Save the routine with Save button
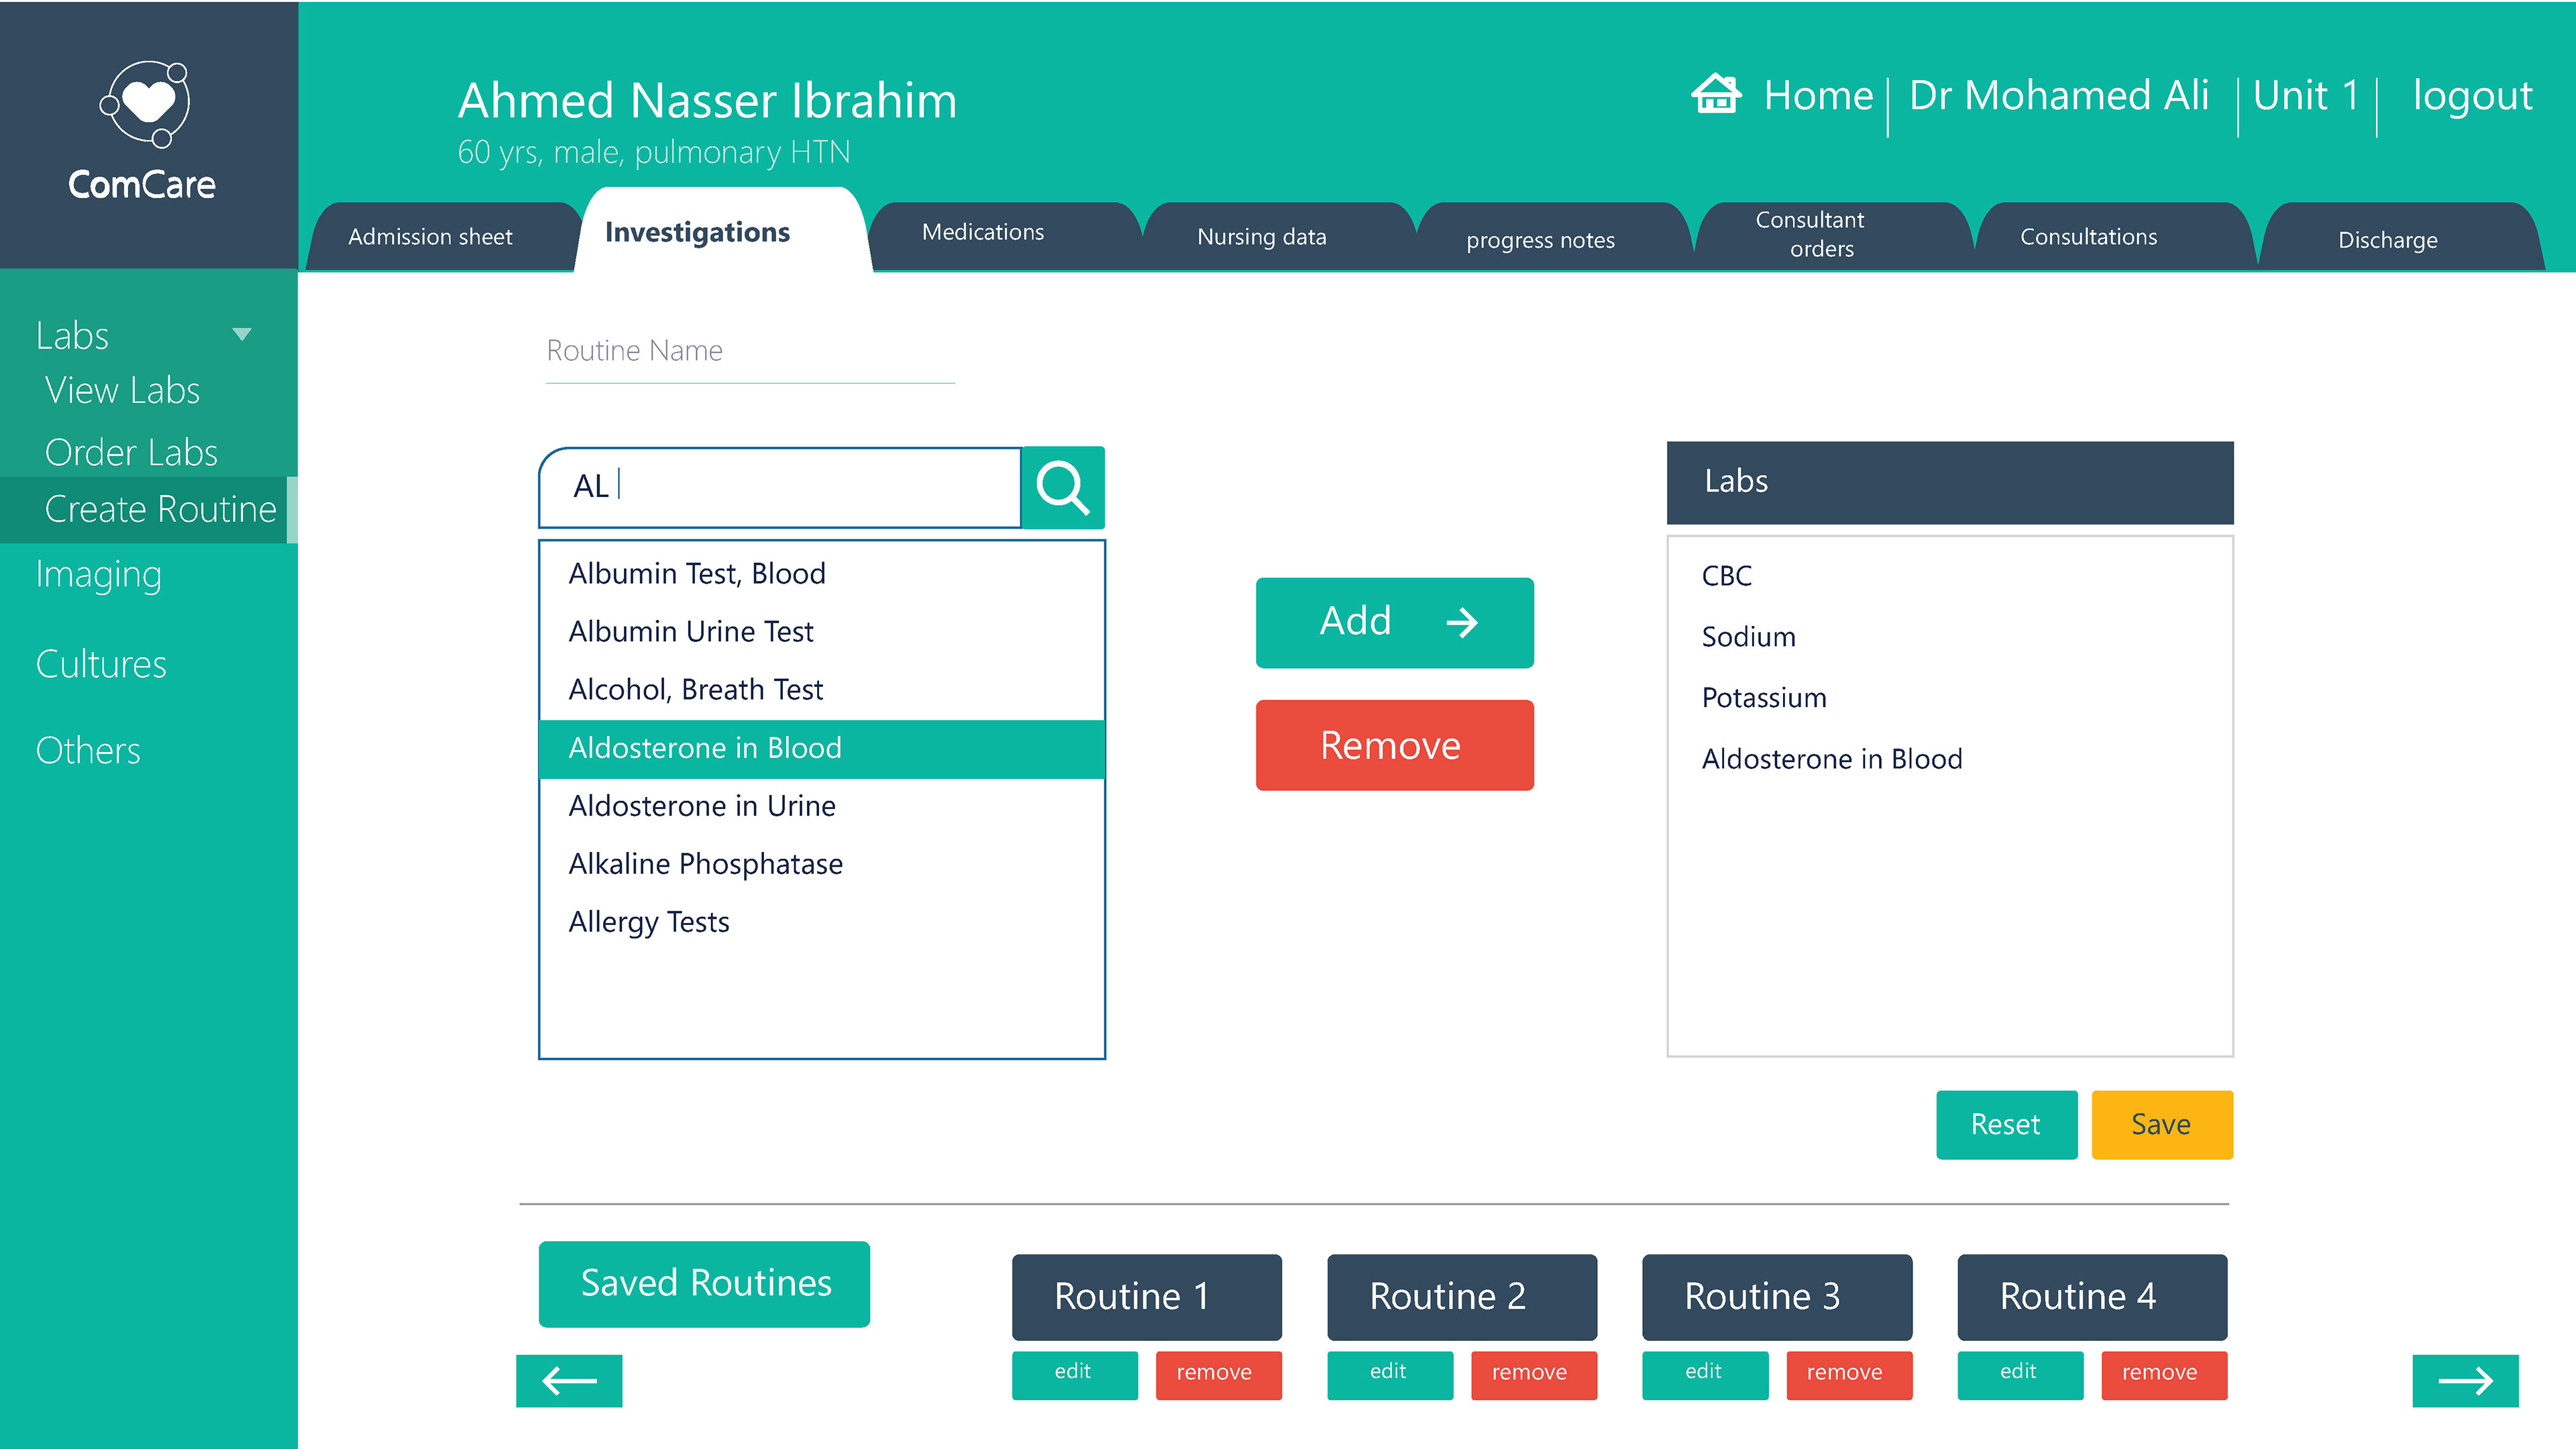Image resolution: width=2576 pixels, height=1449 pixels. tap(2161, 1125)
